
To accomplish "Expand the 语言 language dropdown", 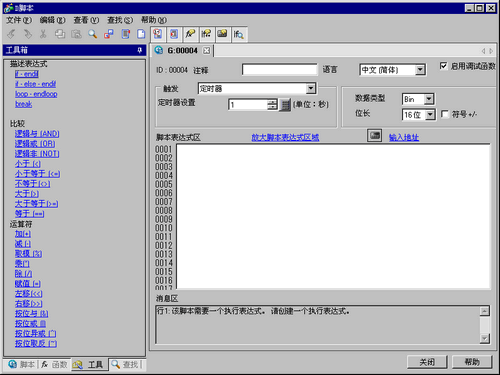I will coord(420,70).
